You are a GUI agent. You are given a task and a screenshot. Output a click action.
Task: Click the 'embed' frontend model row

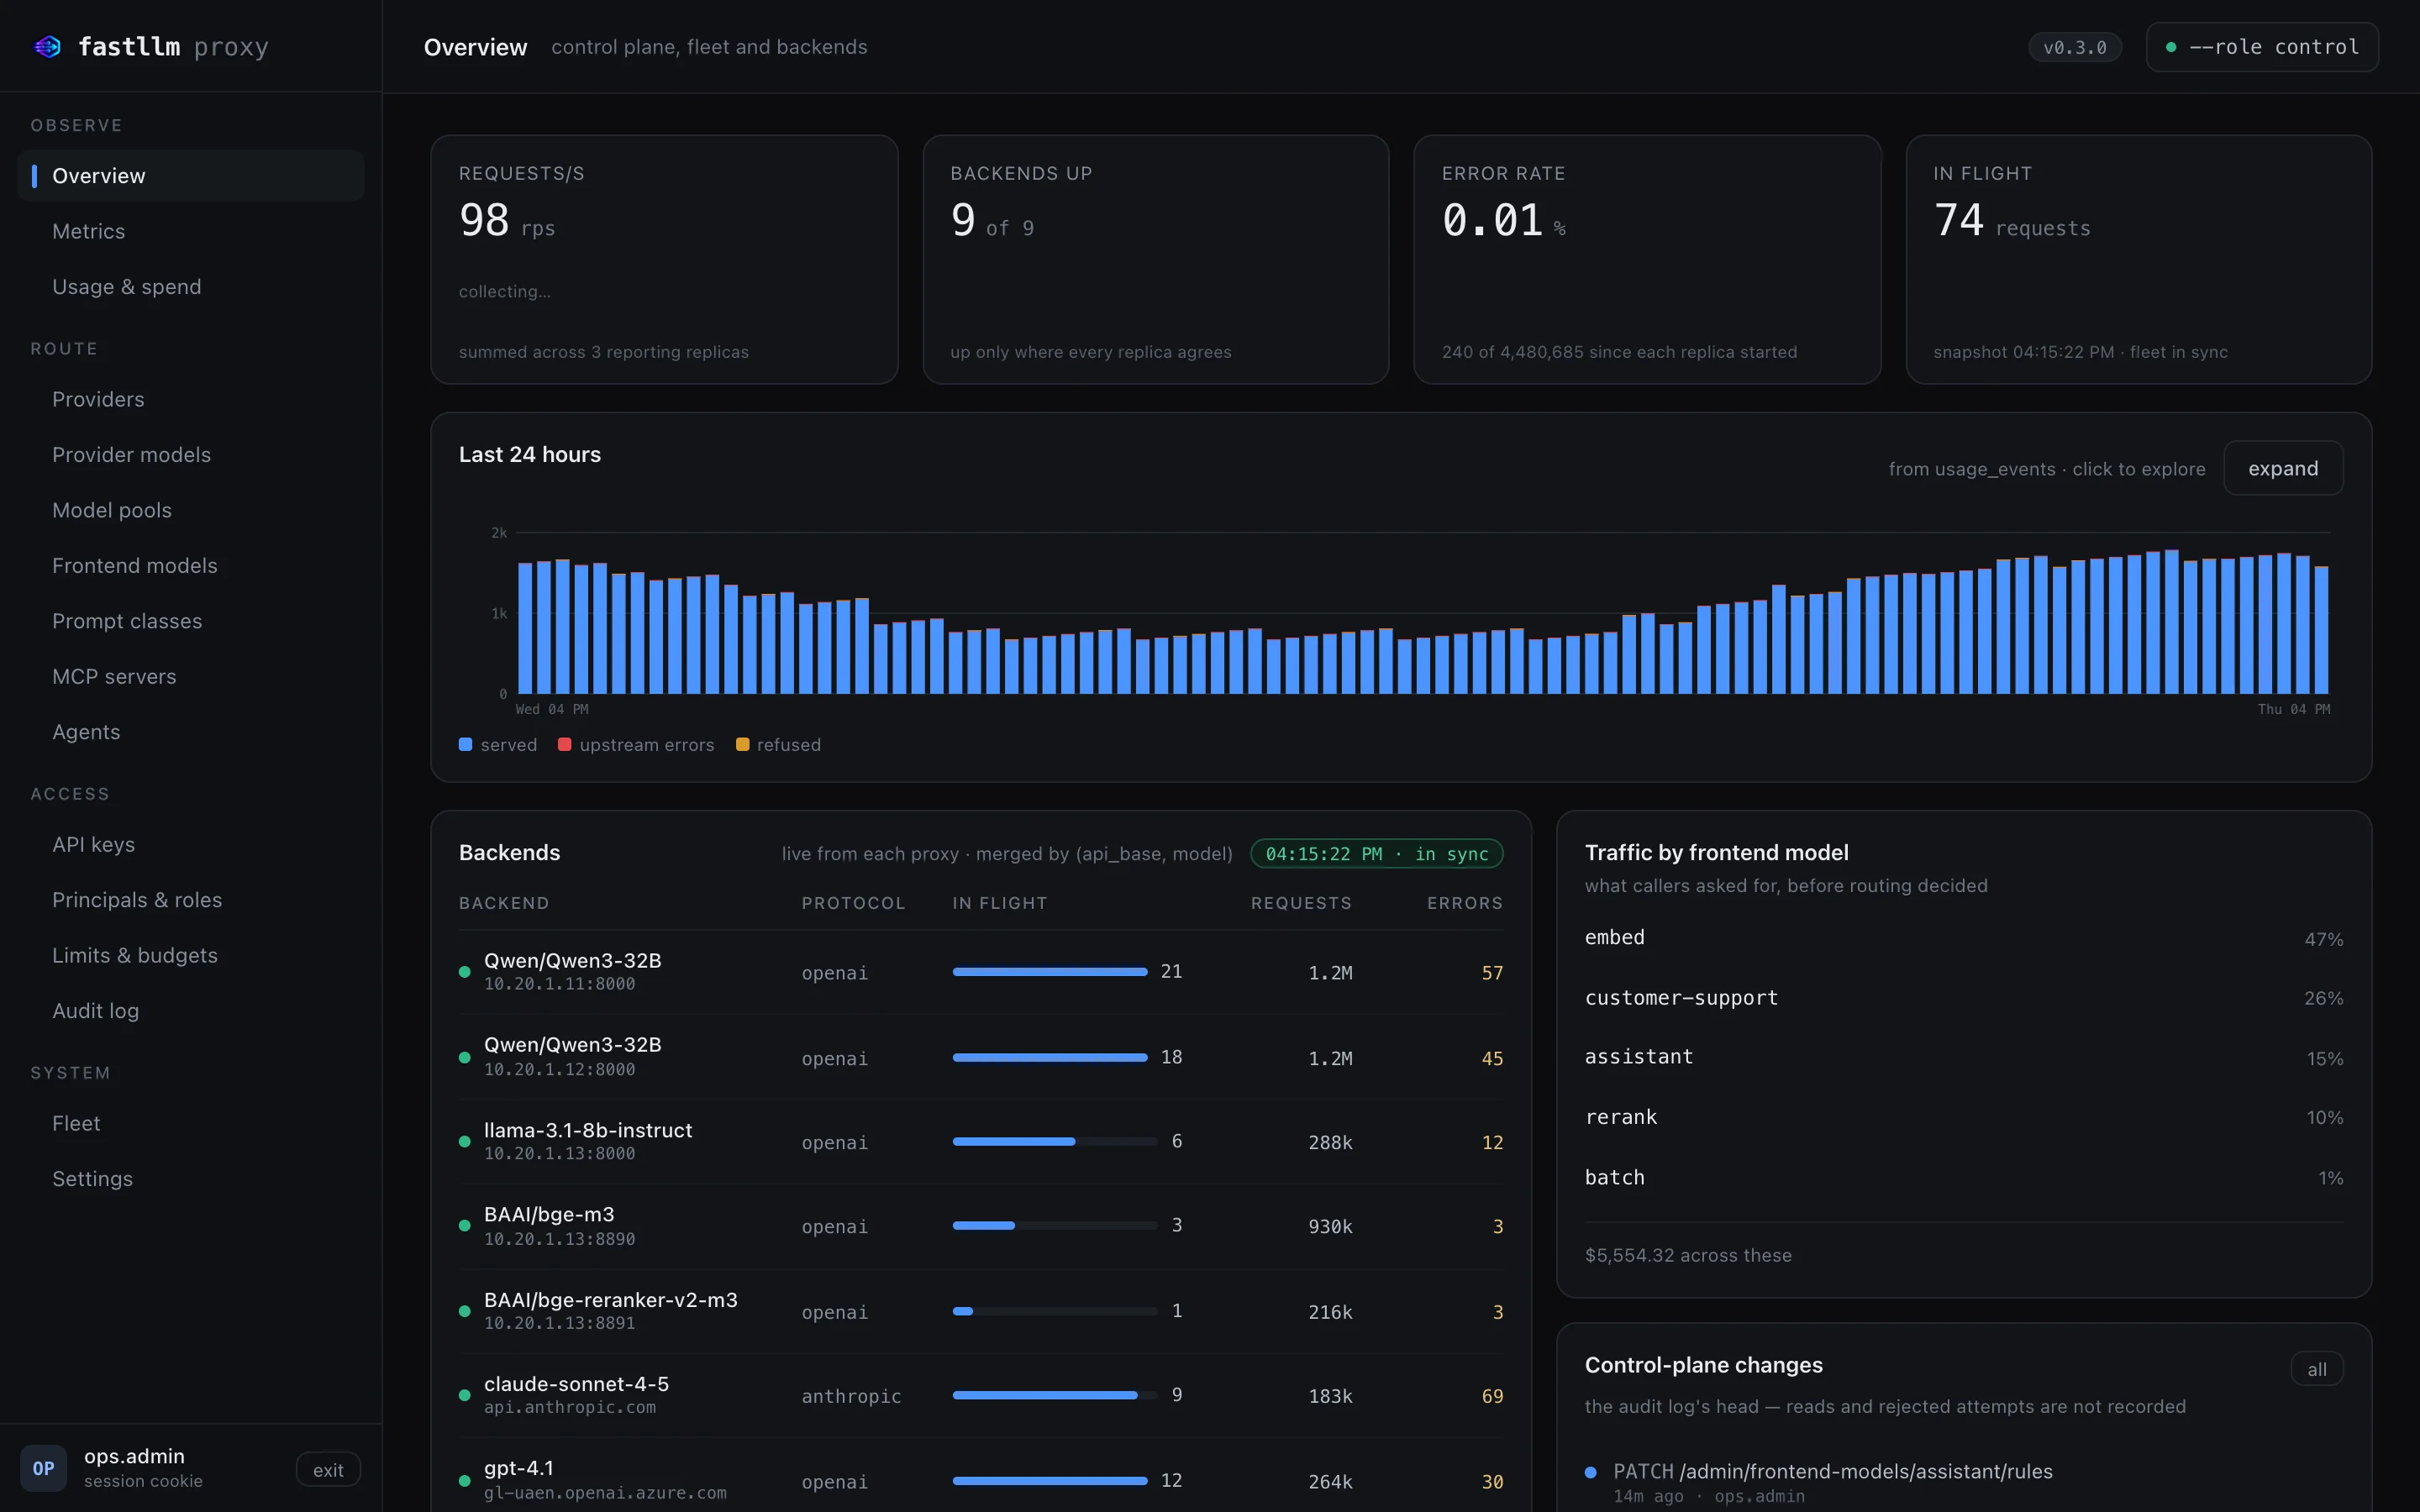coord(1964,938)
